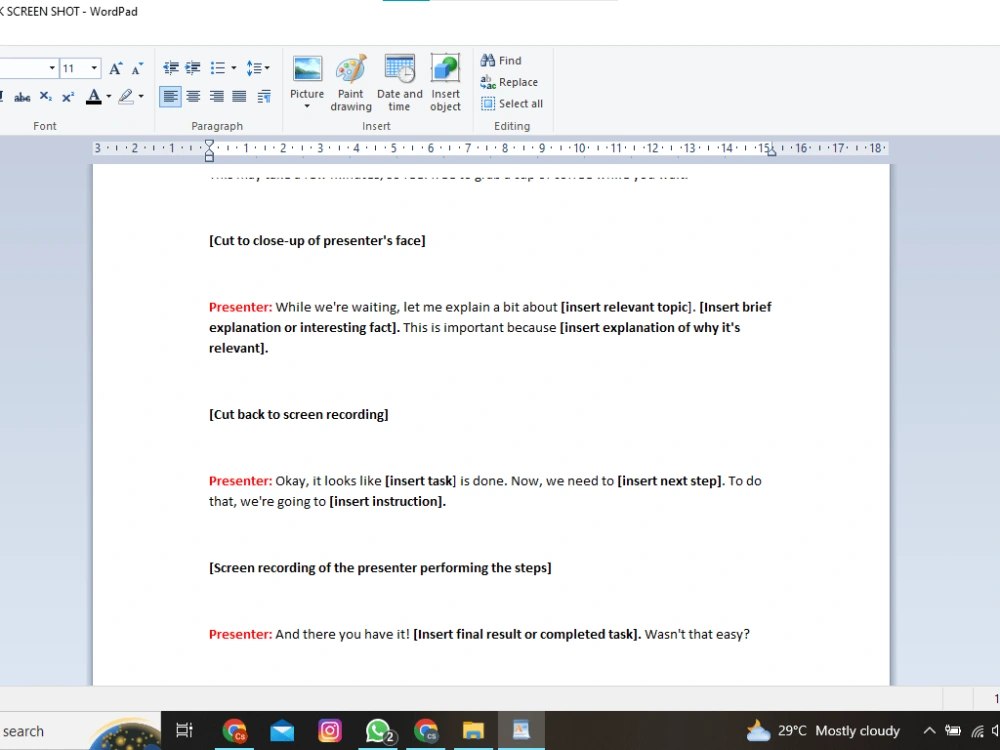Viewport: 1000px width, 750px height.
Task: Insert date and time
Action: (x=399, y=84)
